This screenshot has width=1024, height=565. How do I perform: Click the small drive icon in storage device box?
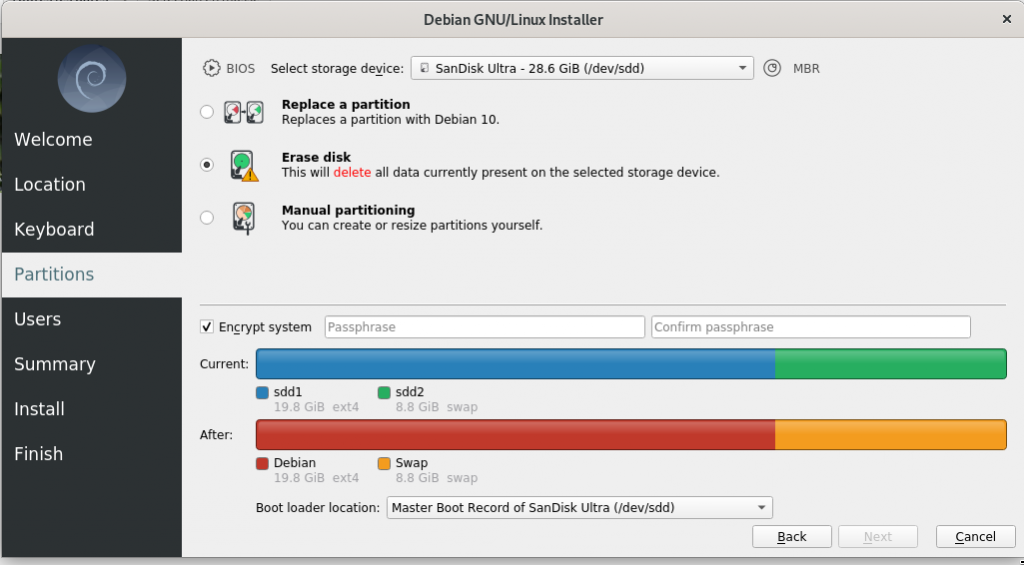coord(424,68)
